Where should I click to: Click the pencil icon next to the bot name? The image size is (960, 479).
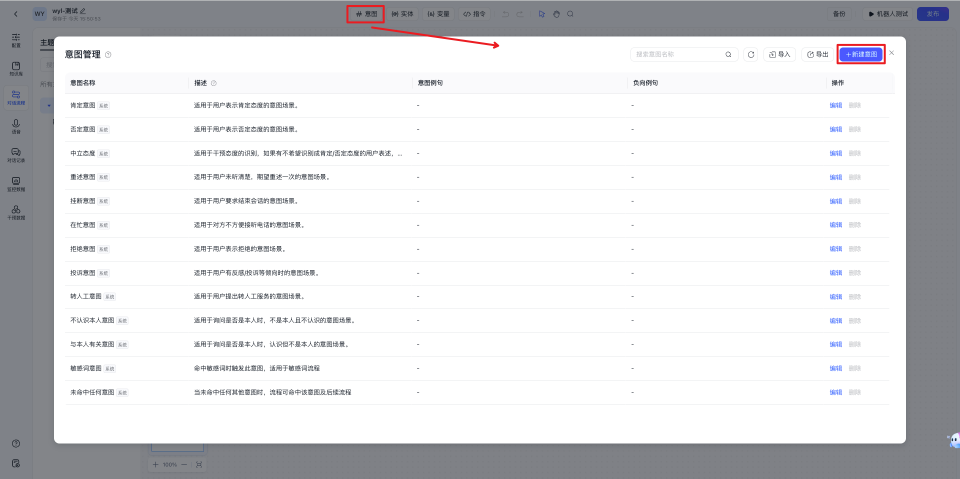pyautogui.click(x=83, y=10)
